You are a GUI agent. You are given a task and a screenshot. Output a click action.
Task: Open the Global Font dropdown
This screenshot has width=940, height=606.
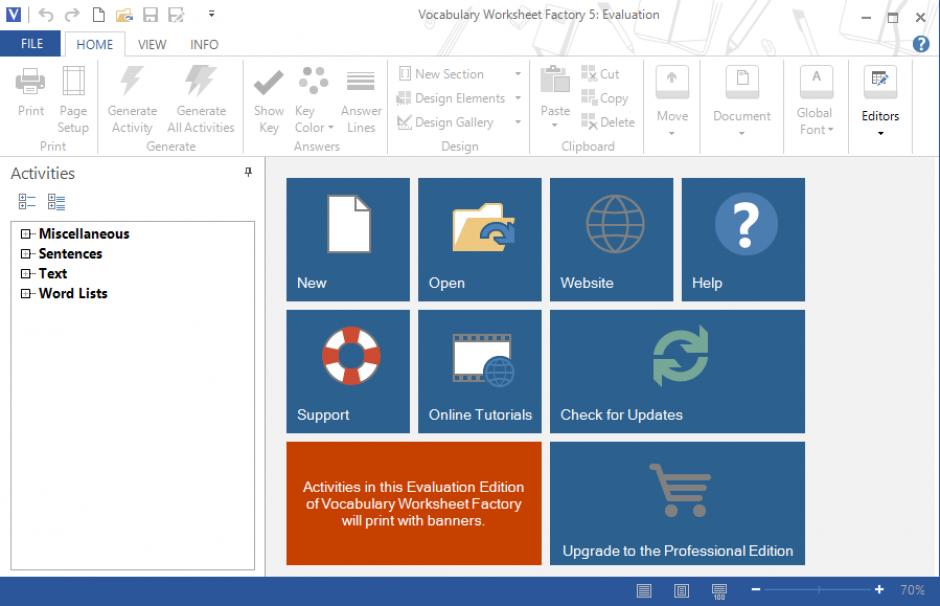pos(816,101)
